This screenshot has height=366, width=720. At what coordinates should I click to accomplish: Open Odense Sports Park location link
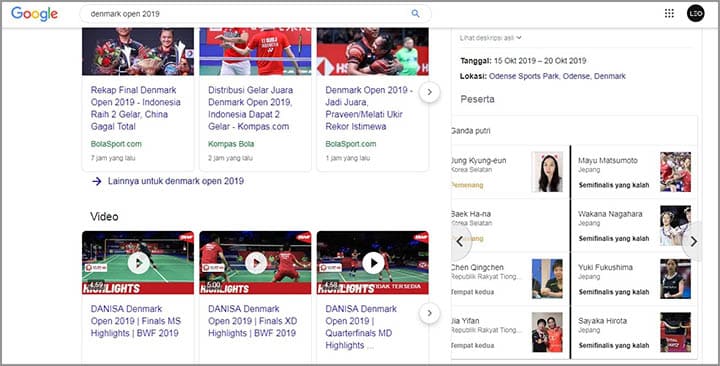click(x=557, y=76)
